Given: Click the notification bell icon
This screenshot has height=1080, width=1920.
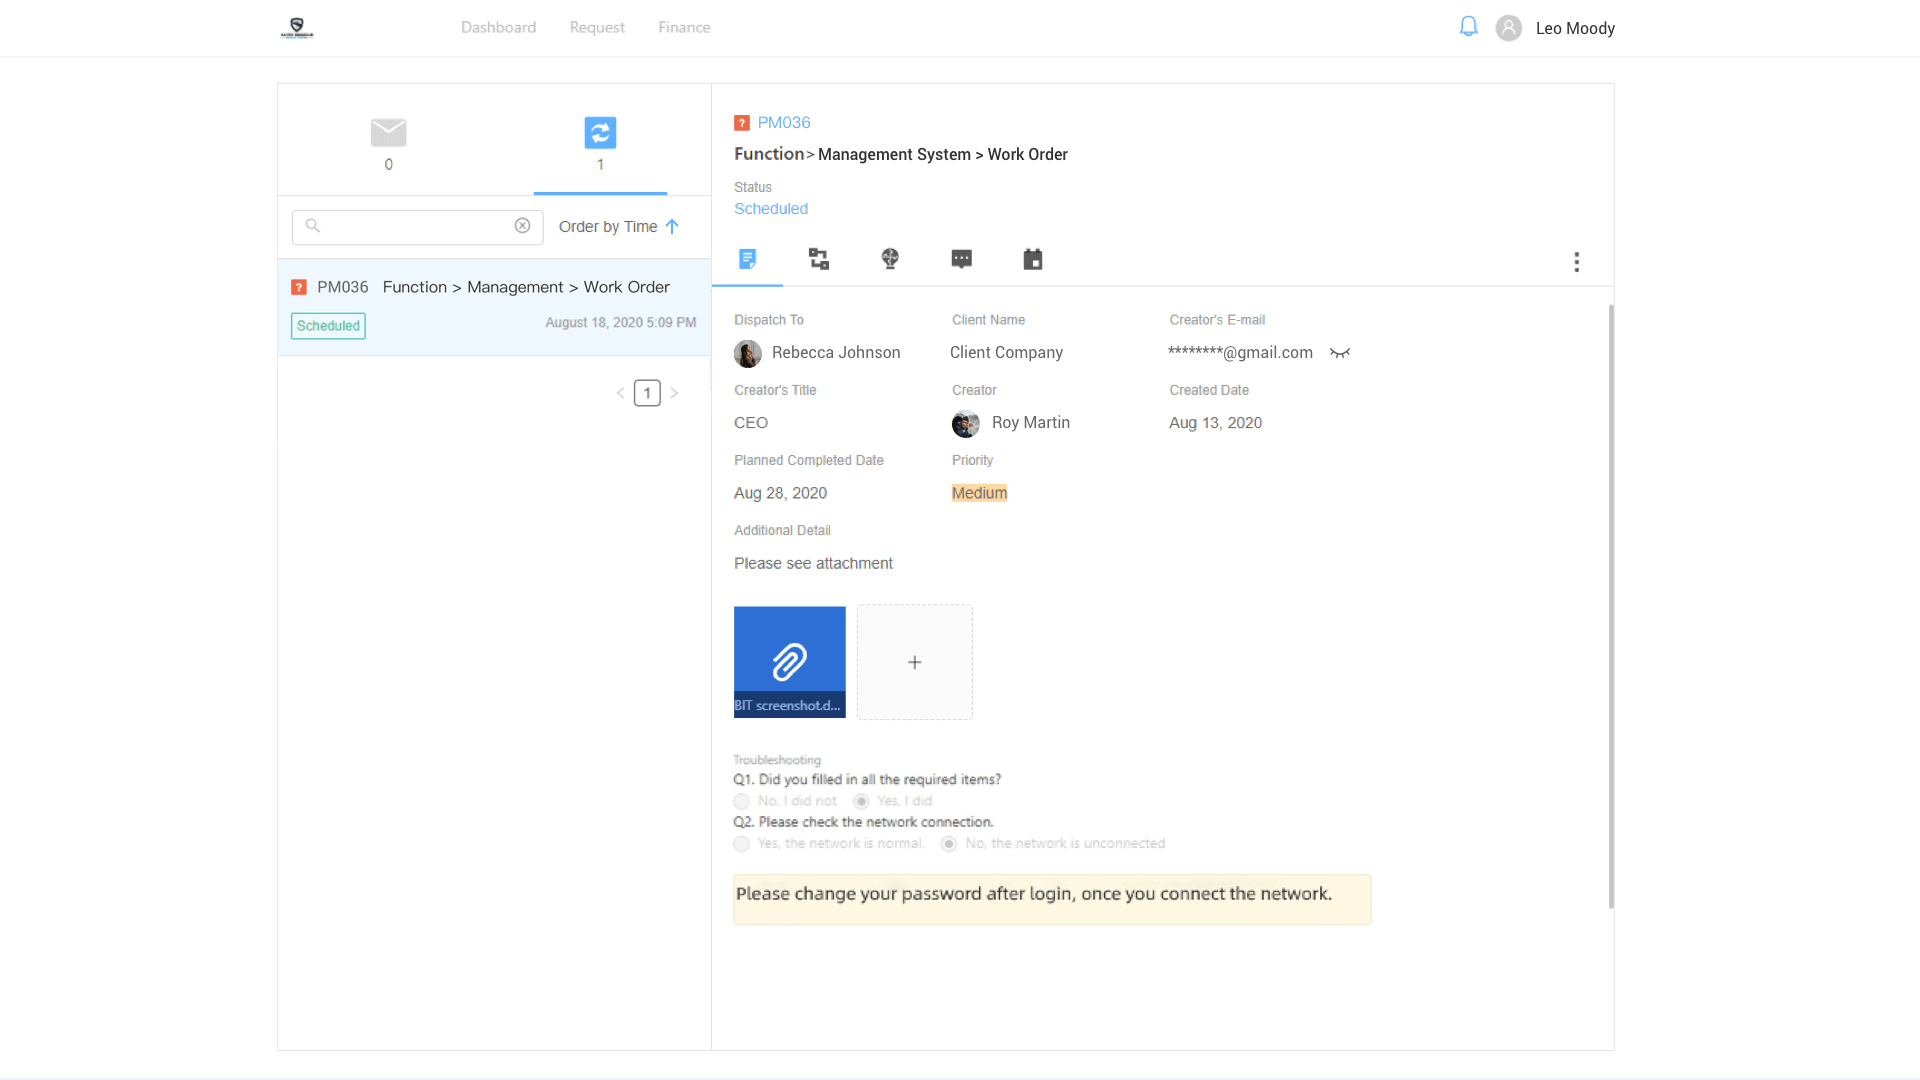Looking at the screenshot, I should 1468,27.
